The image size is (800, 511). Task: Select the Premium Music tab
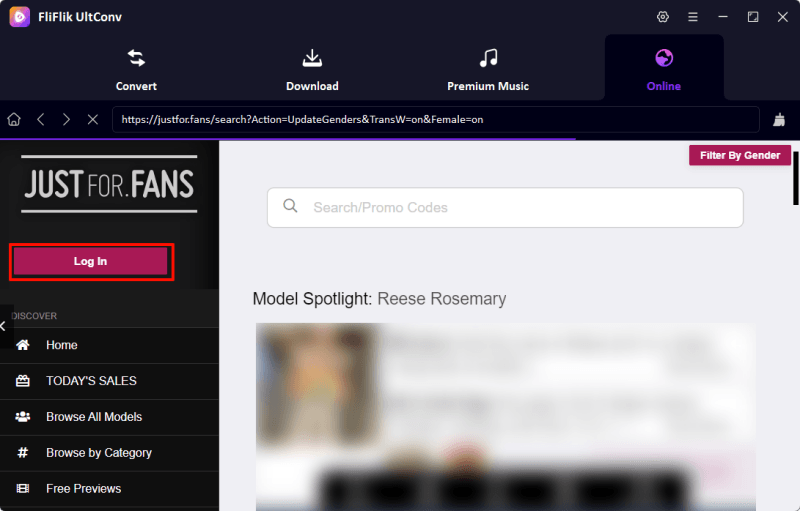click(x=488, y=68)
